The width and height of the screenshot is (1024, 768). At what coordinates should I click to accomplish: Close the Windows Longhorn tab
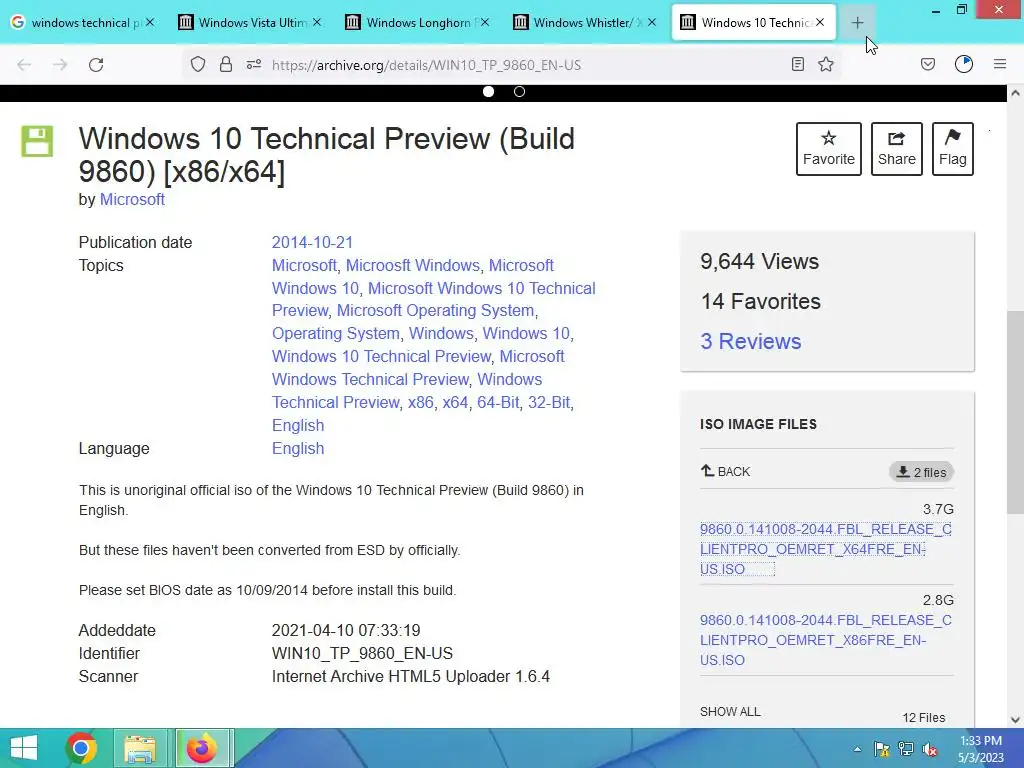coord(485,22)
